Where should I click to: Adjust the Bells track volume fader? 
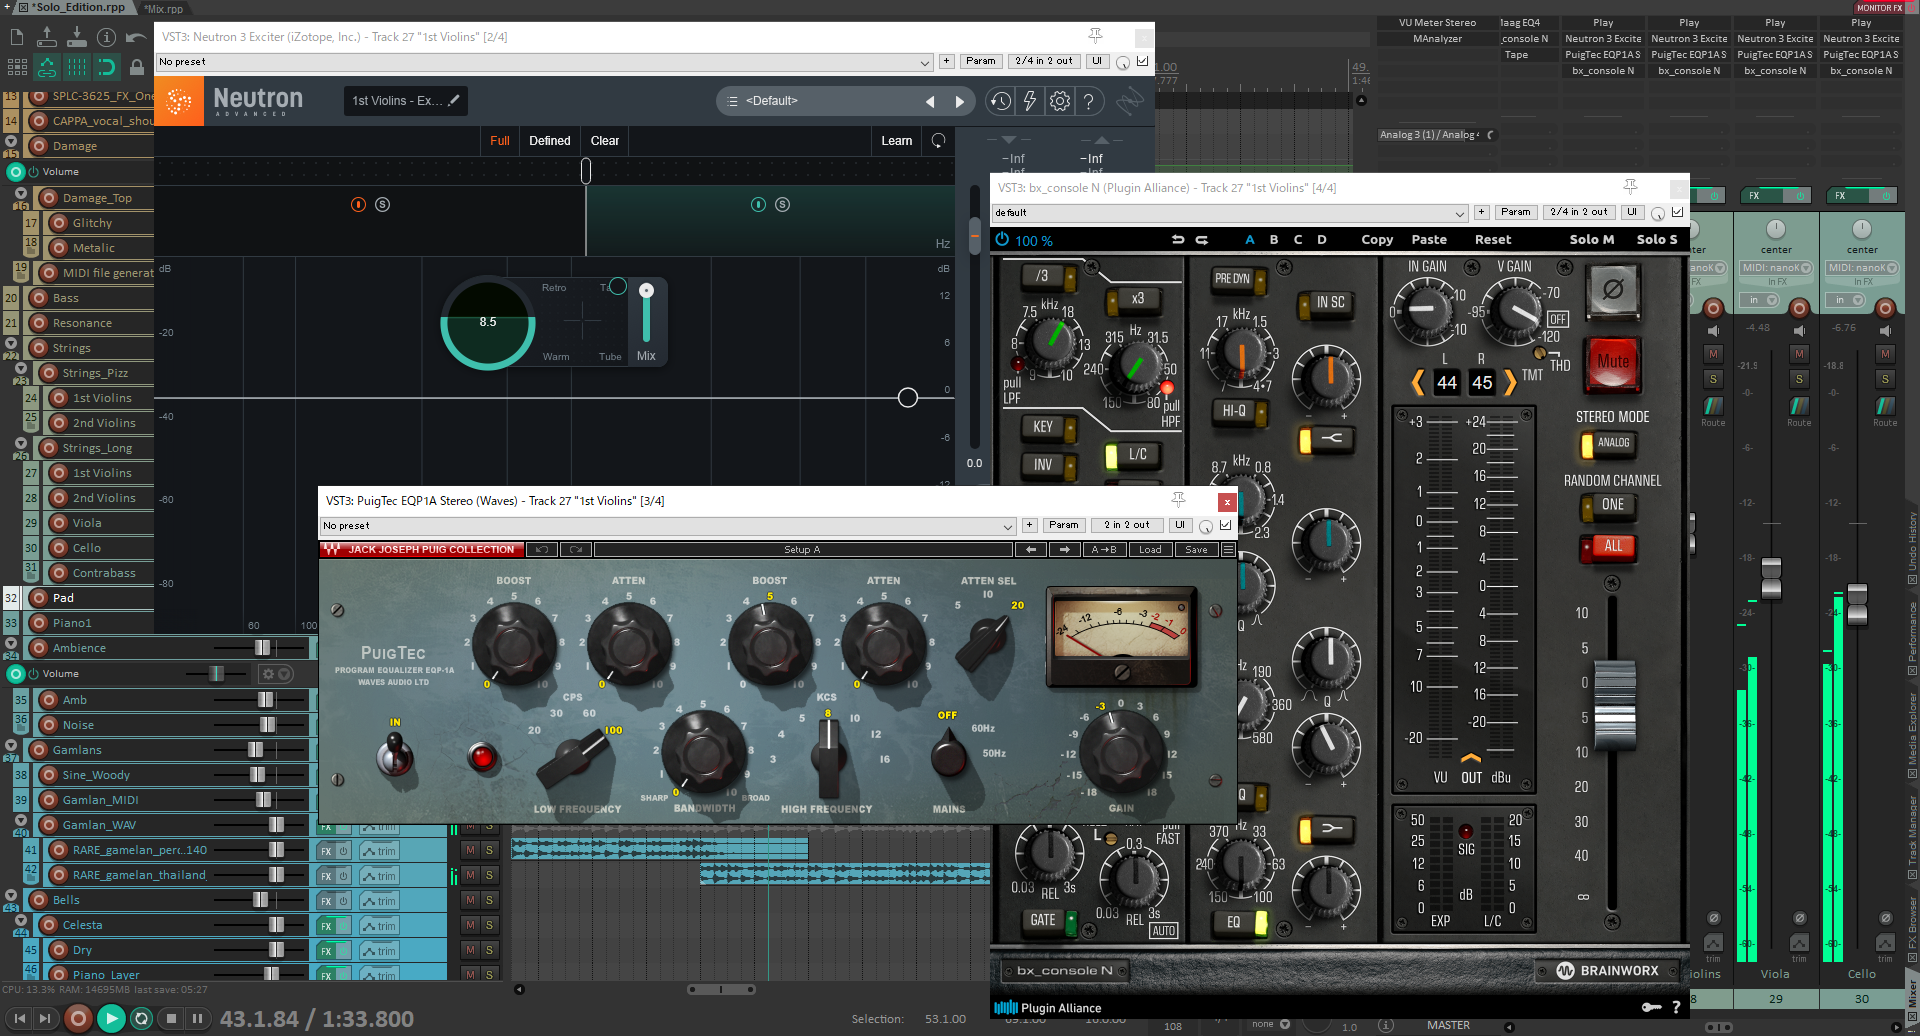coord(260,900)
